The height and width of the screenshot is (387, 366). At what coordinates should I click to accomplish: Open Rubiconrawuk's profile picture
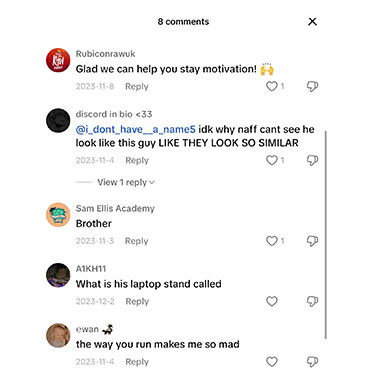coord(58,60)
